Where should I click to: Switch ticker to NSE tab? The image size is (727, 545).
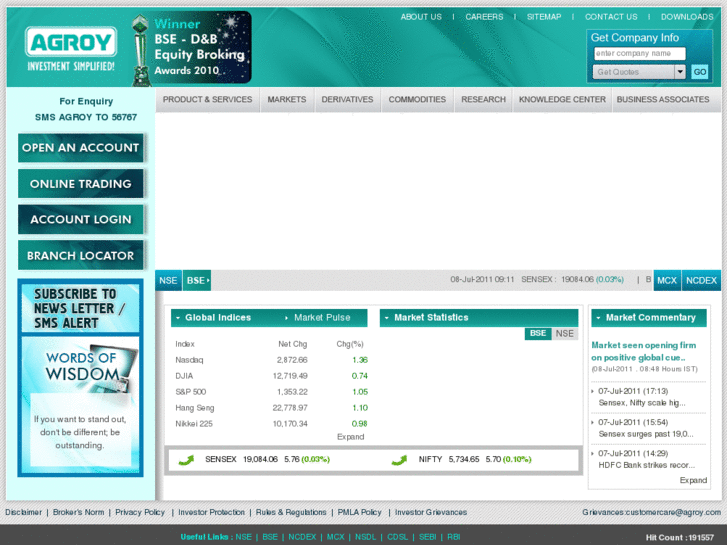tap(168, 281)
